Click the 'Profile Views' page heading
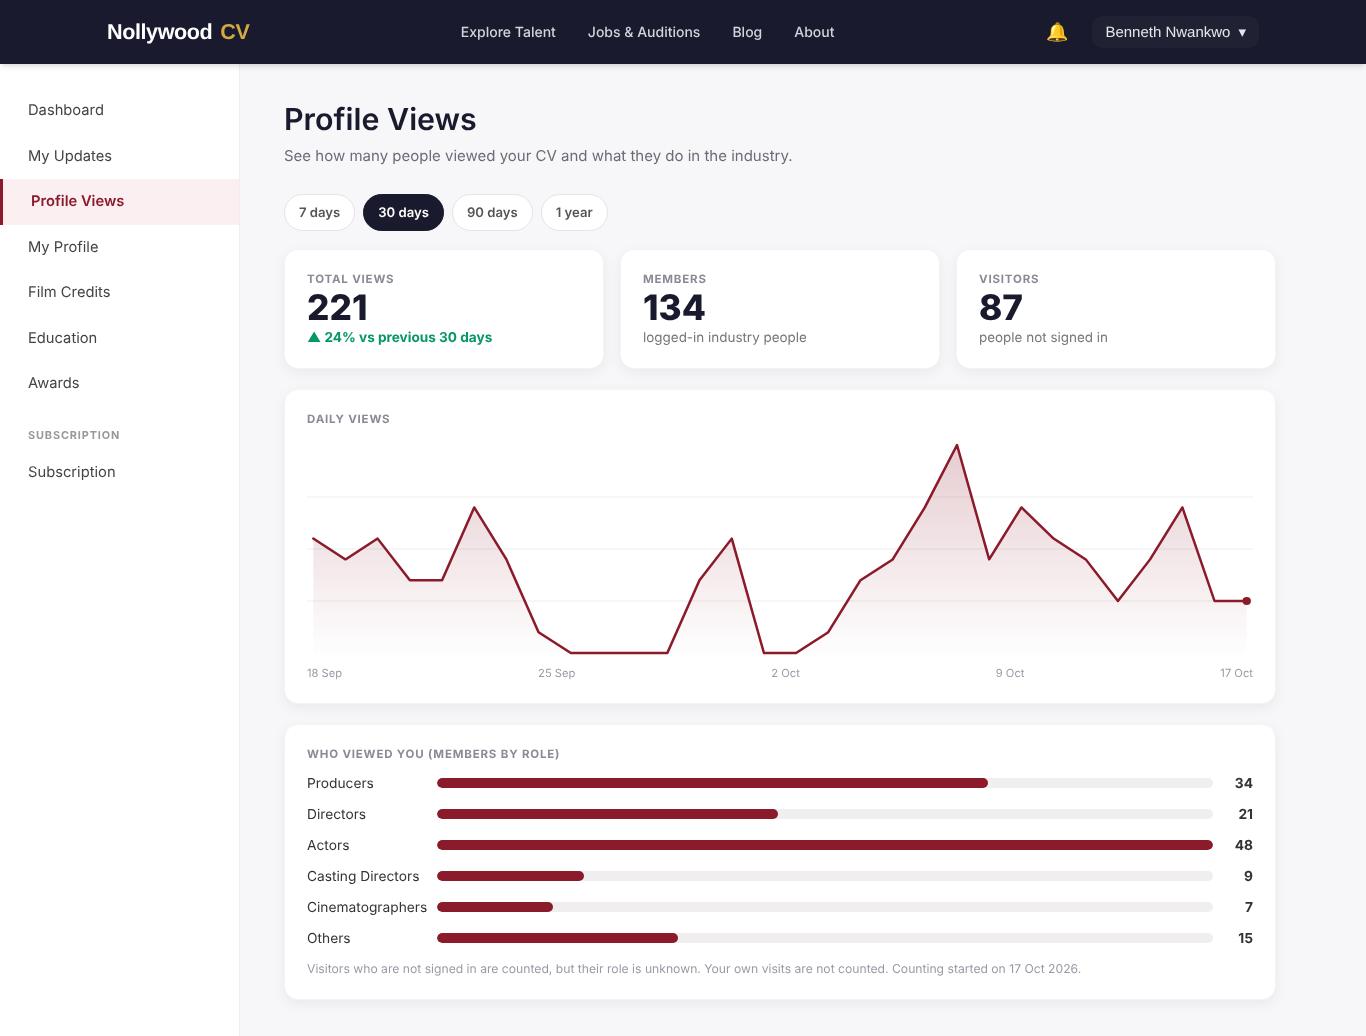Viewport: 1366px width, 1036px height. pyautogui.click(x=380, y=119)
